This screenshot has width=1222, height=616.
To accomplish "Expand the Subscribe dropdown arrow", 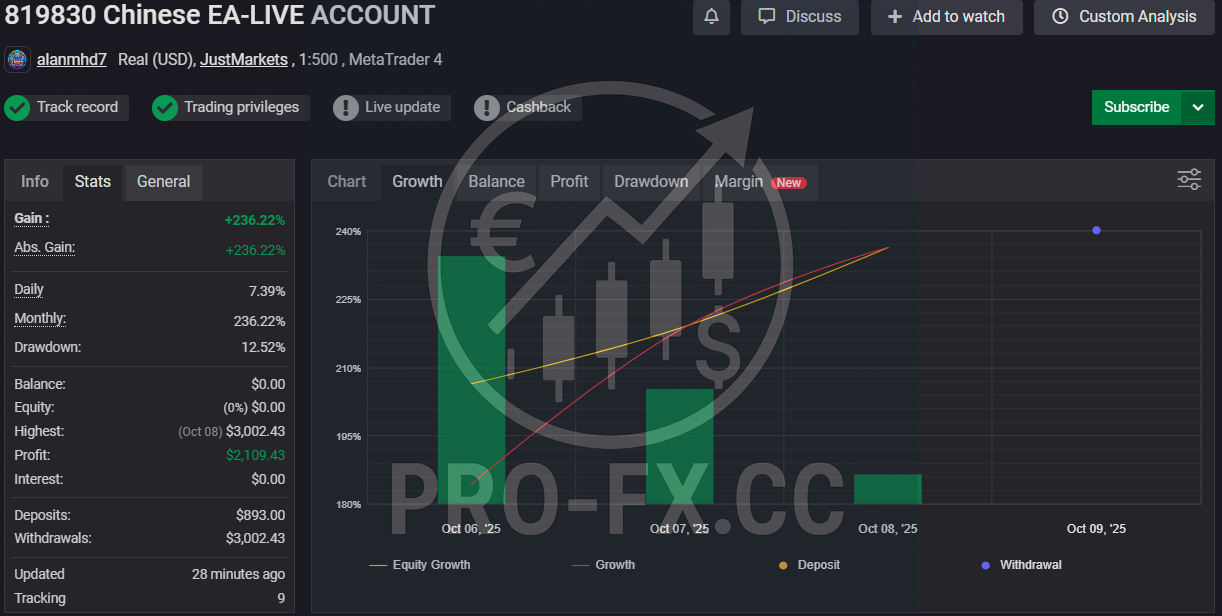I will pyautogui.click(x=1198, y=107).
